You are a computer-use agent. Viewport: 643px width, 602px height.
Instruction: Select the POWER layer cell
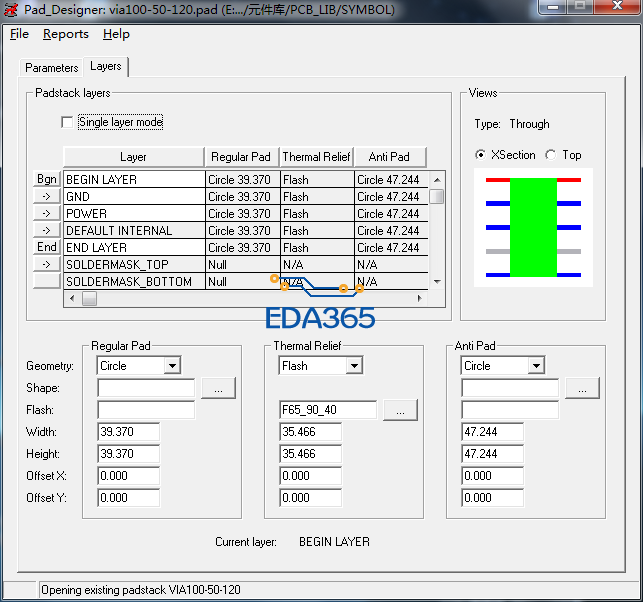(x=135, y=214)
